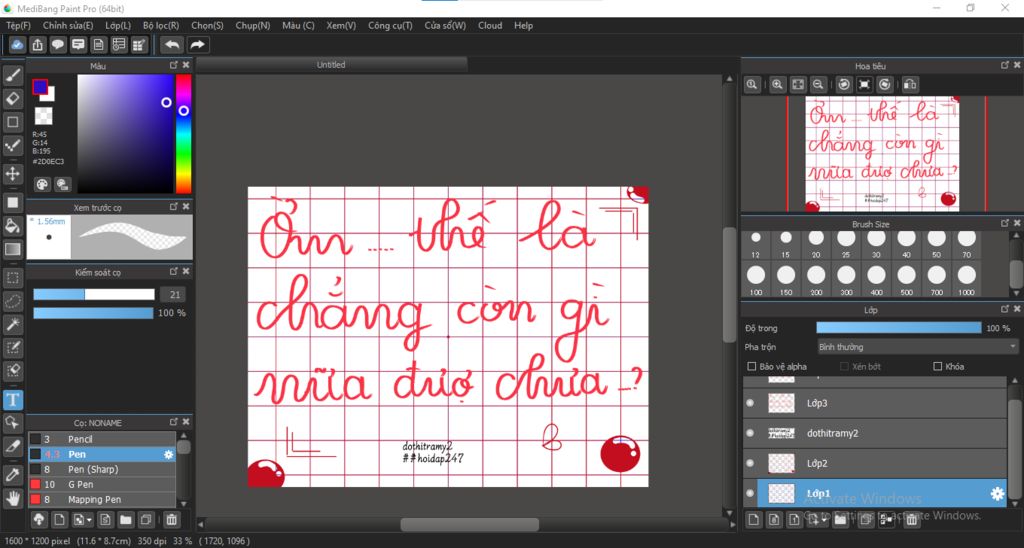Viewport: 1024px width, 548px height.
Task: Click add new layer icon in Lớp panel
Action: (754, 520)
